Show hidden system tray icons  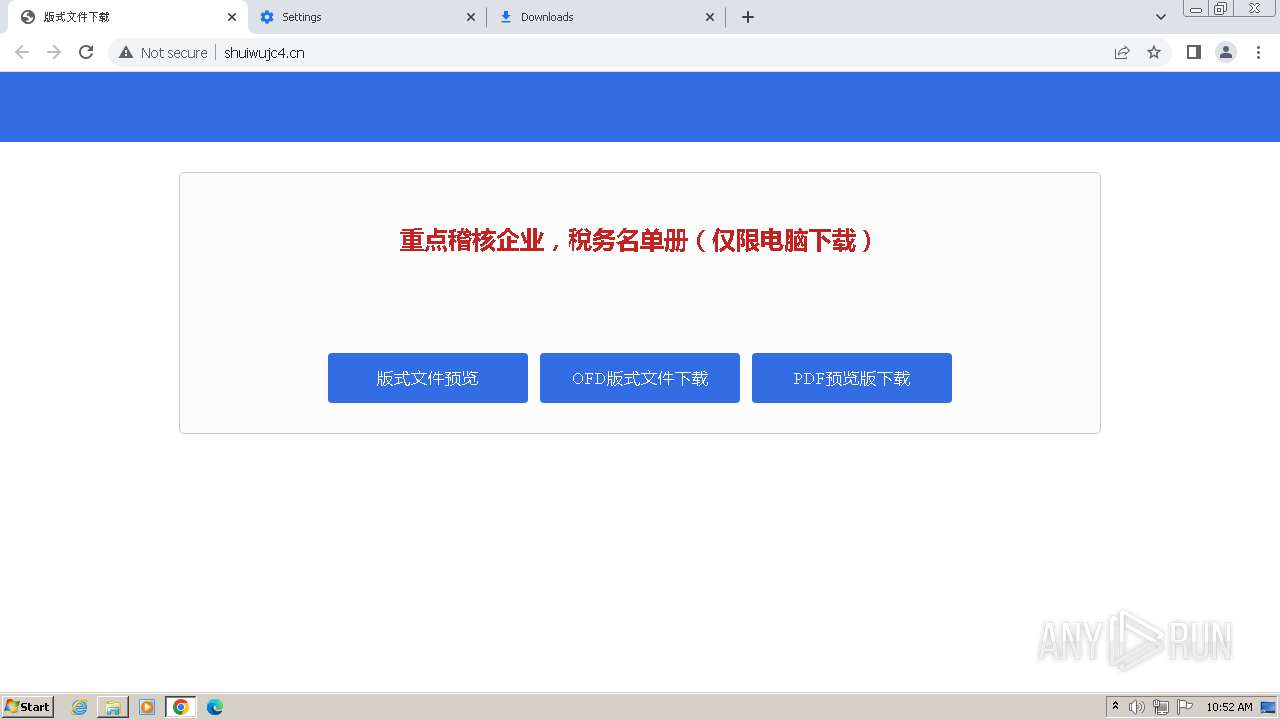(x=1116, y=707)
